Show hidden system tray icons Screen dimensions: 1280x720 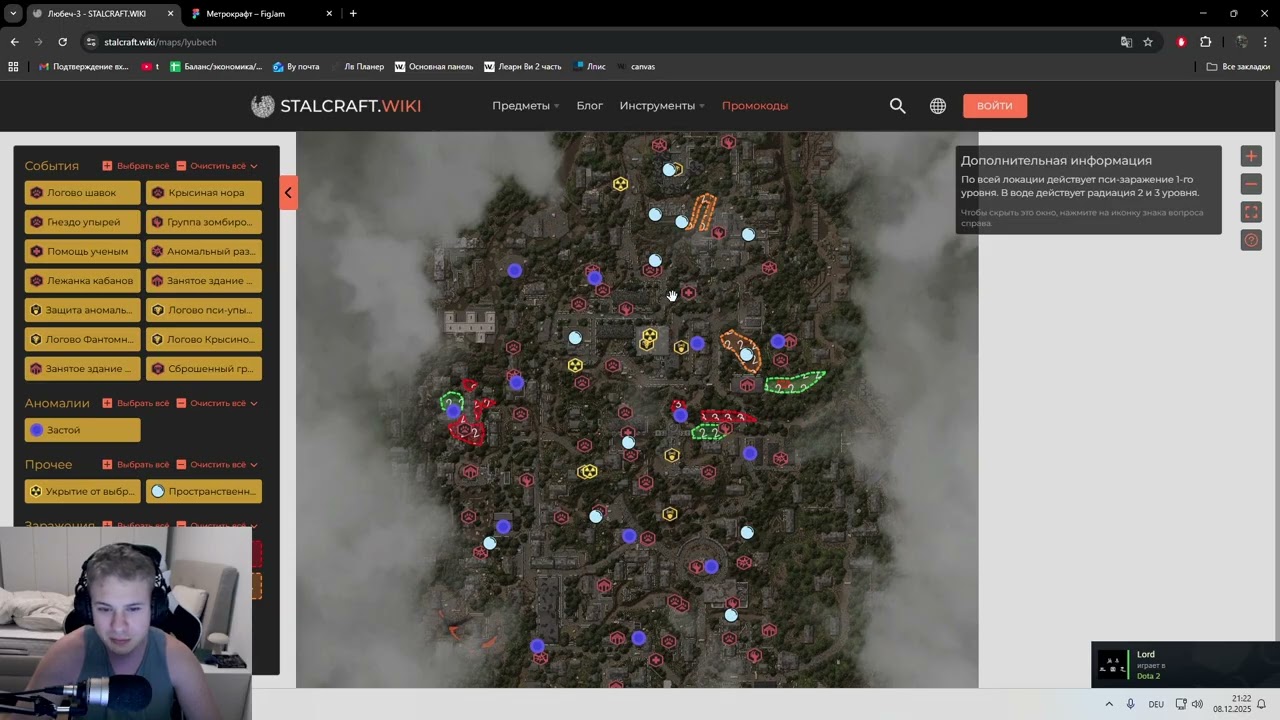click(1109, 704)
